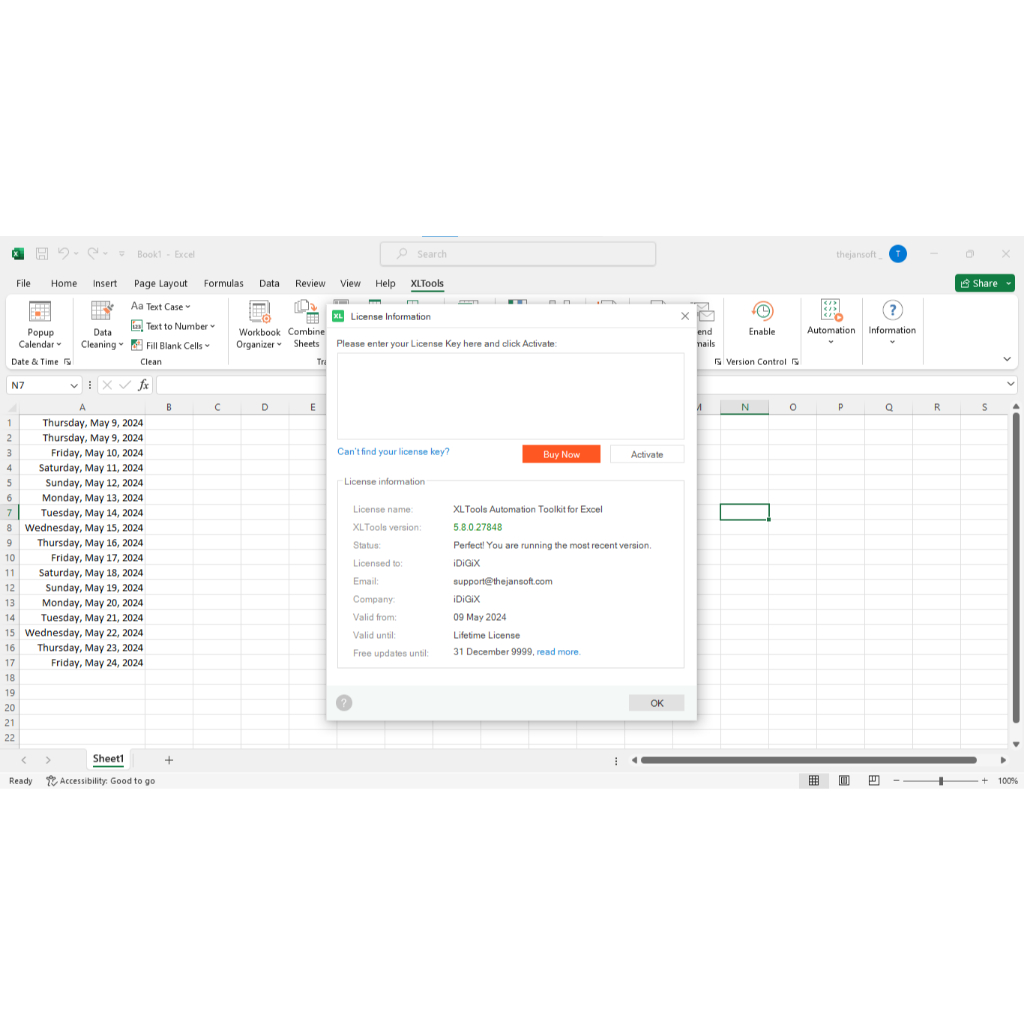Screen dimensions: 1024x1024
Task: Click zoom in plus button
Action: point(984,780)
